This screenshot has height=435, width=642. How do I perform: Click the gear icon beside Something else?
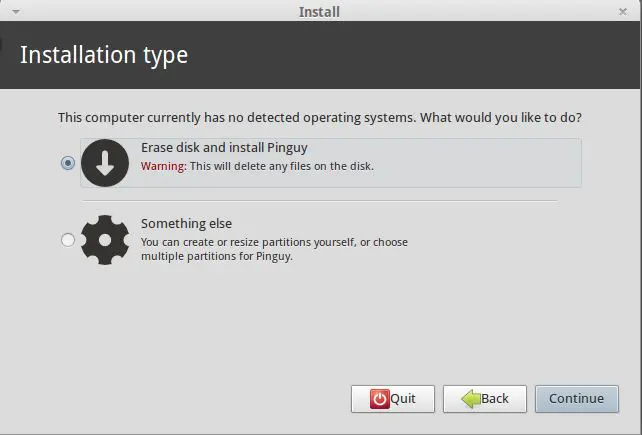point(105,239)
